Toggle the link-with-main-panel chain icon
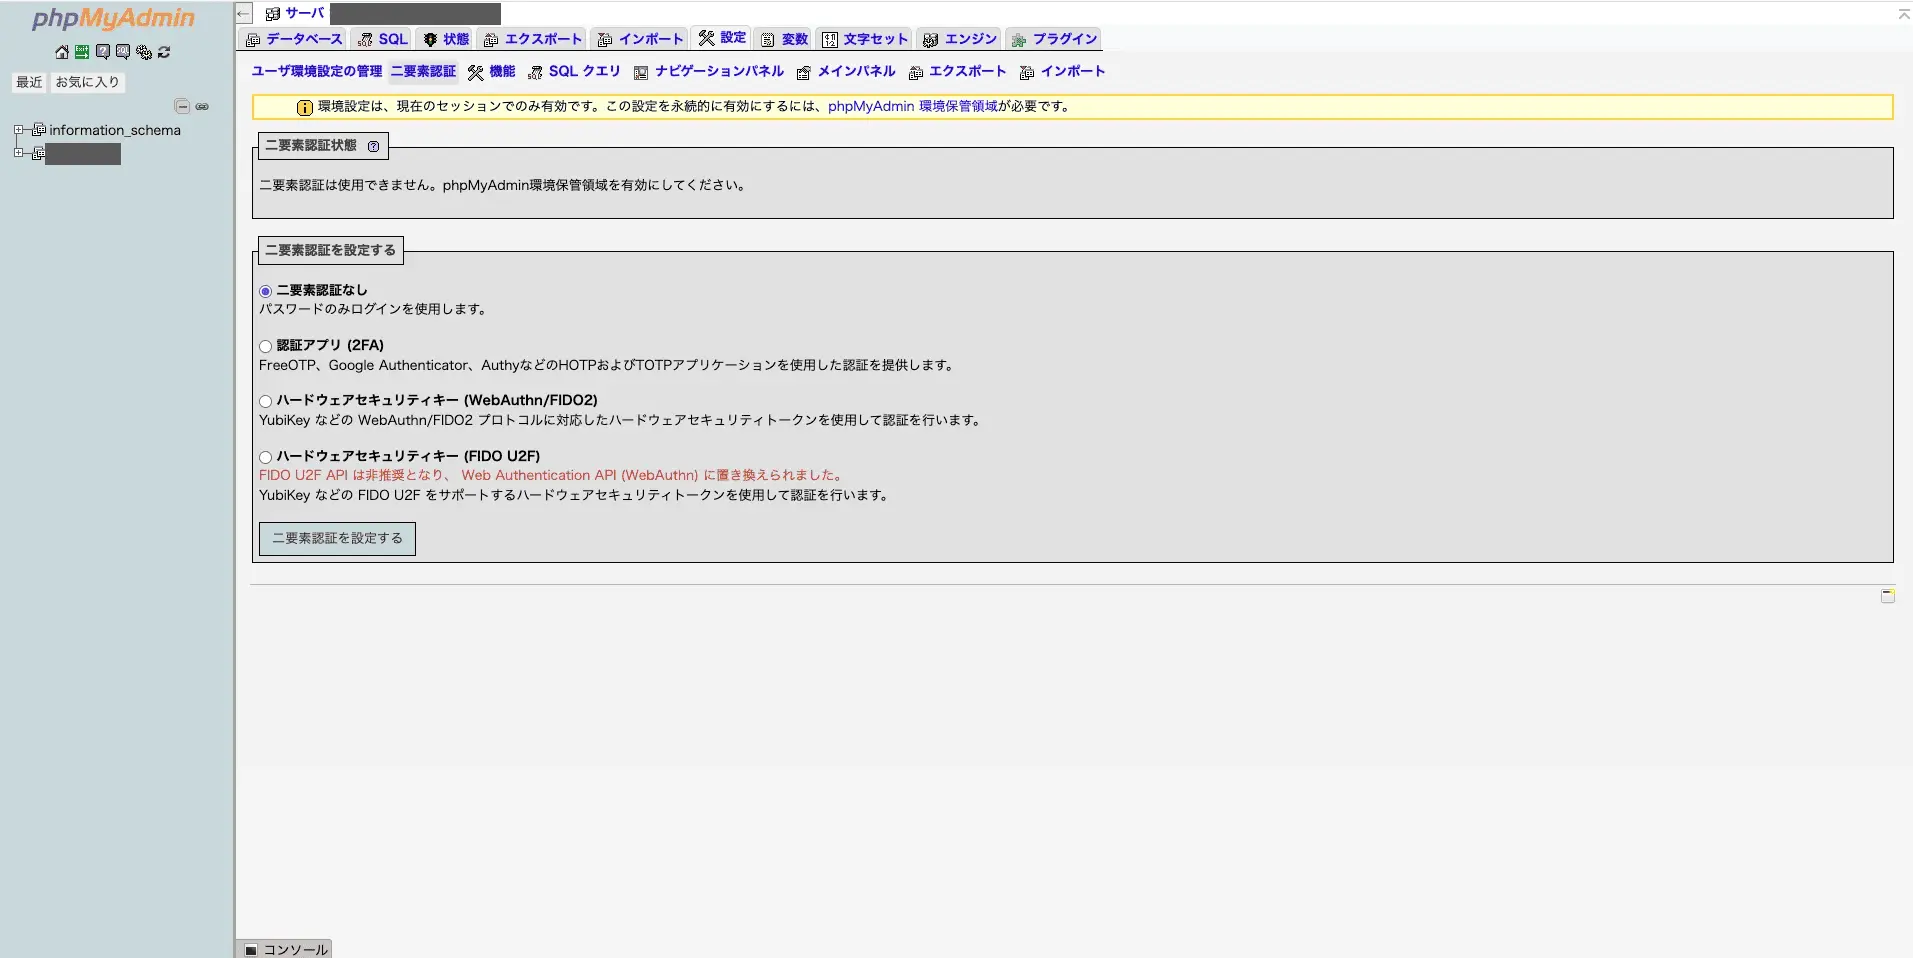The height and width of the screenshot is (958, 1913). [x=202, y=106]
